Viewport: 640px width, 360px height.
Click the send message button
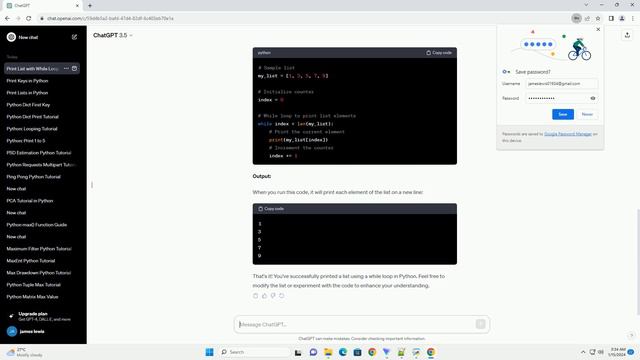pos(480,324)
